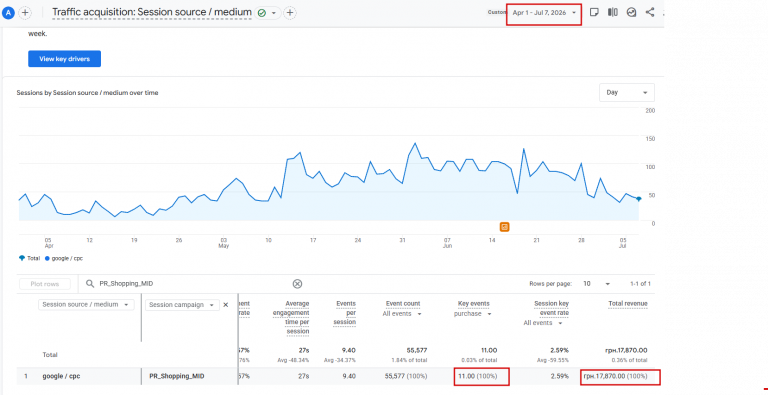Select the google / cpc row cell
Image resolution: width=768 pixels, height=395 pixels.
click(61, 376)
